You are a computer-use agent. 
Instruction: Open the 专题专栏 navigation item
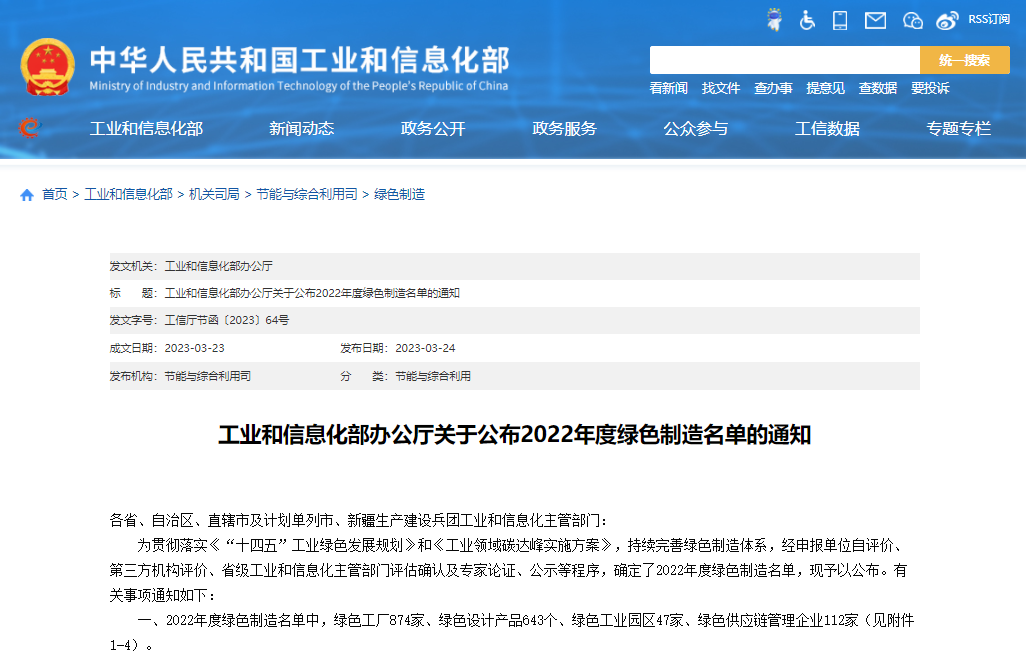click(958, 128)
